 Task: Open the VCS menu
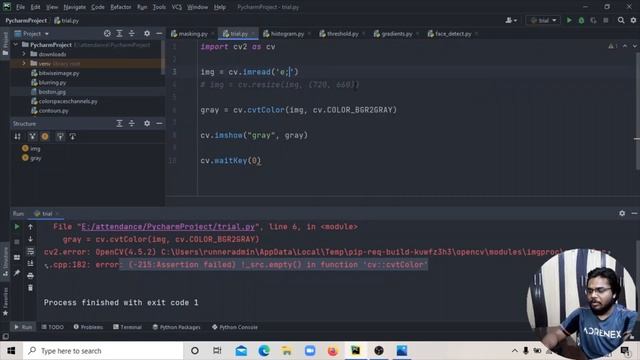click(x=177, y=7)
